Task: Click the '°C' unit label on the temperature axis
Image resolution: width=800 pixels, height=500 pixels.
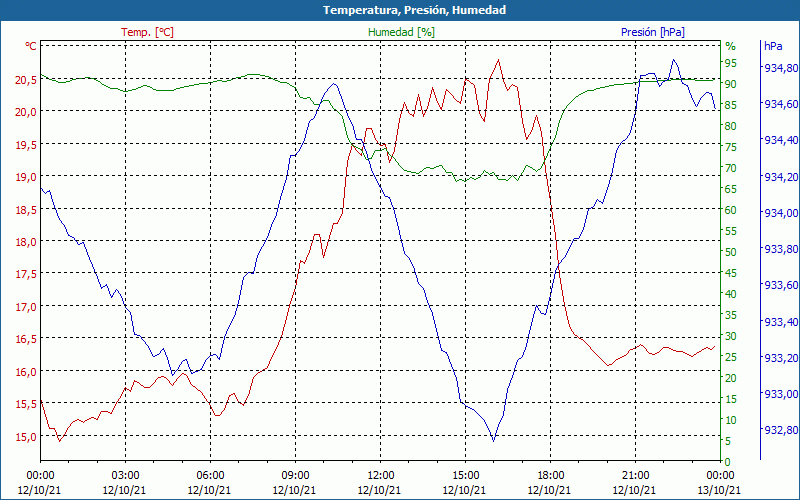Action: point(31,46)
